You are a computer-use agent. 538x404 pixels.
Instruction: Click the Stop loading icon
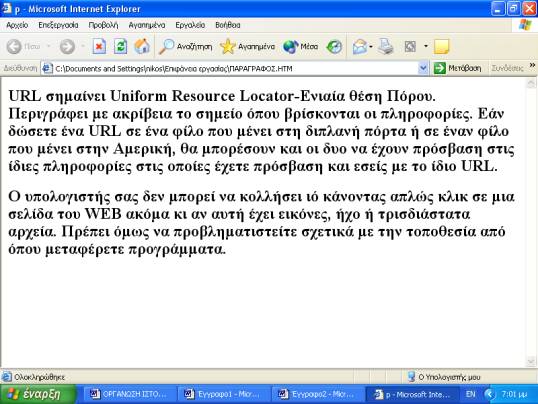tap(99, 46)
